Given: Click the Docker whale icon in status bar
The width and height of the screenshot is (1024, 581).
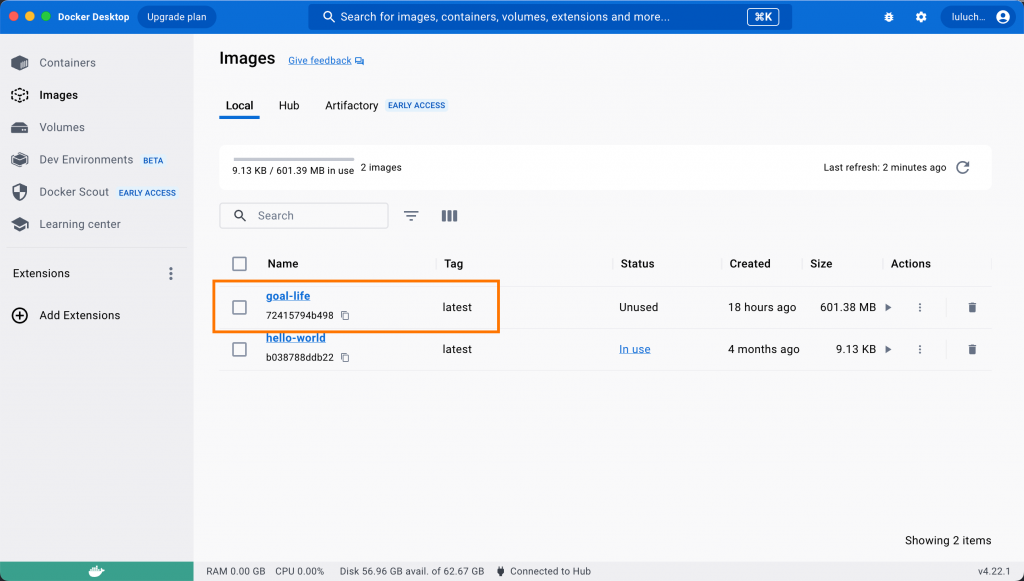Looking at the screenshot, I should pyautogui.click(x=96, y=571).
